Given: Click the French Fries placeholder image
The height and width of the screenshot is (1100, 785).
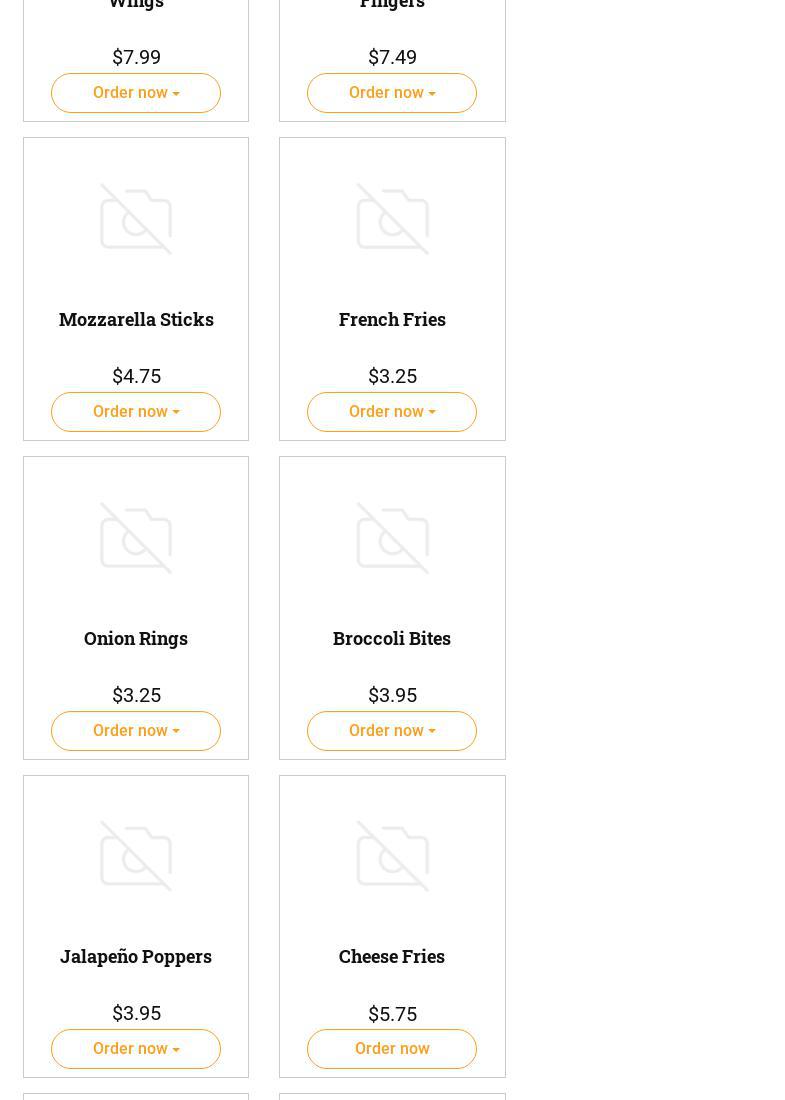Looking at the screenshot, I should pyautogui.click(x=392, y=219).
